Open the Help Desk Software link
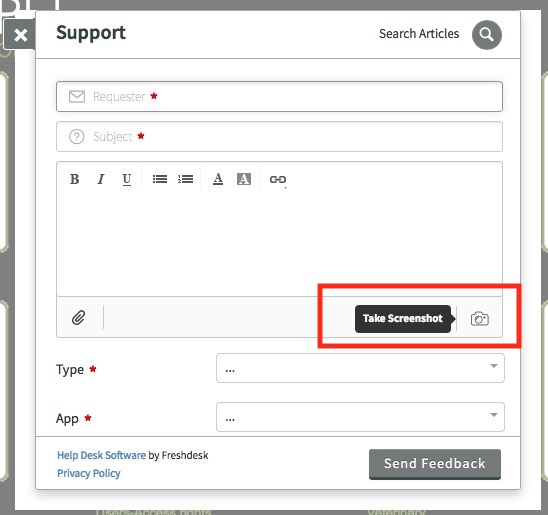Image resolution: width=548 pixels, height=515 pixels. (101, 455)
